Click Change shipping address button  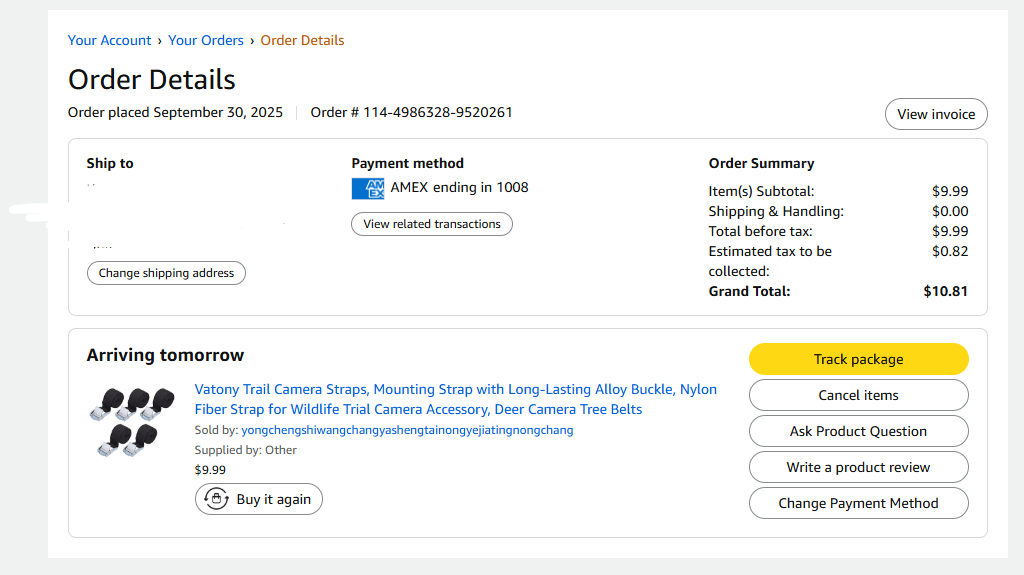(x=167, y=273)
